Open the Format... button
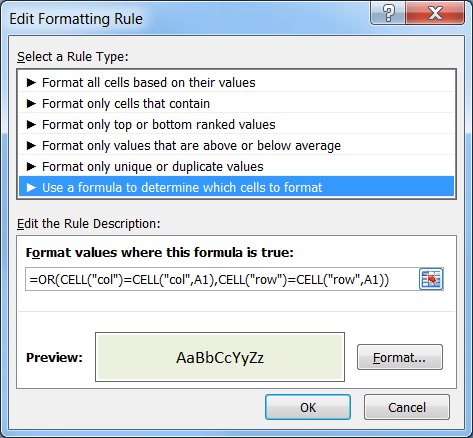473x438 pixels. [x=400, y=357]
